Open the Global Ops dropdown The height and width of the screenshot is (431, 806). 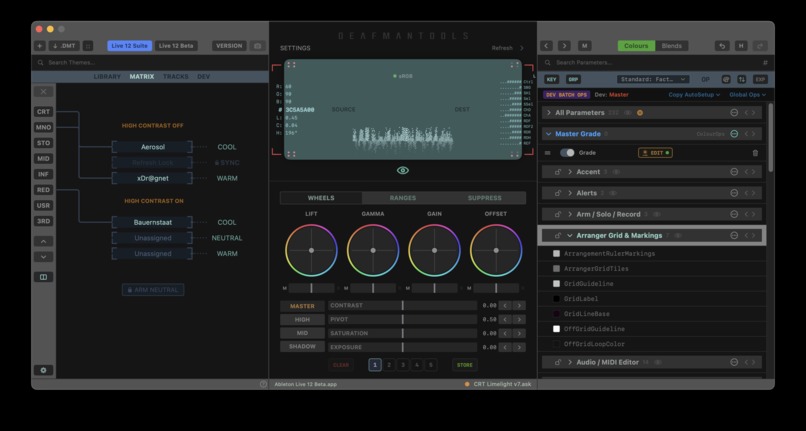(747, 95)
